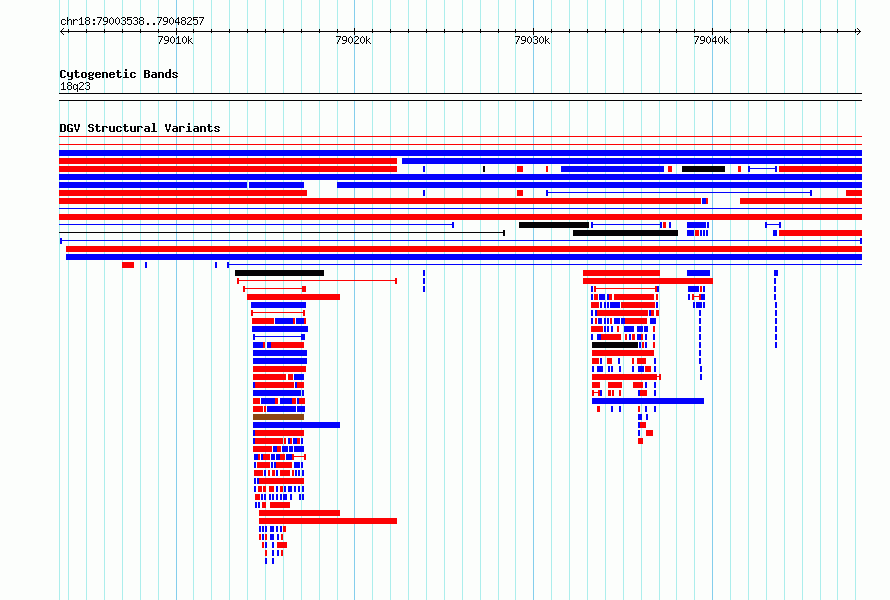The image size is (890, 600).
Task: Click the 79040k ruler label
Action: tap(711, 40)
